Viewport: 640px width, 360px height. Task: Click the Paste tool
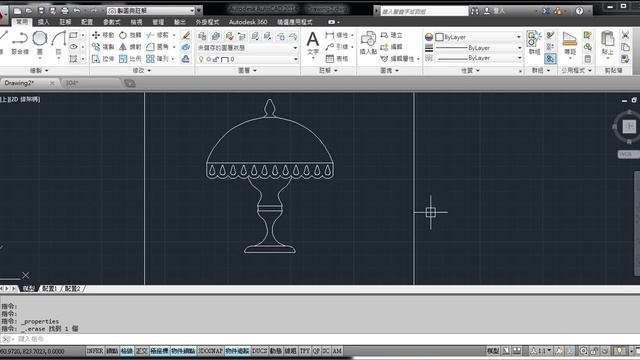[607, 43]
